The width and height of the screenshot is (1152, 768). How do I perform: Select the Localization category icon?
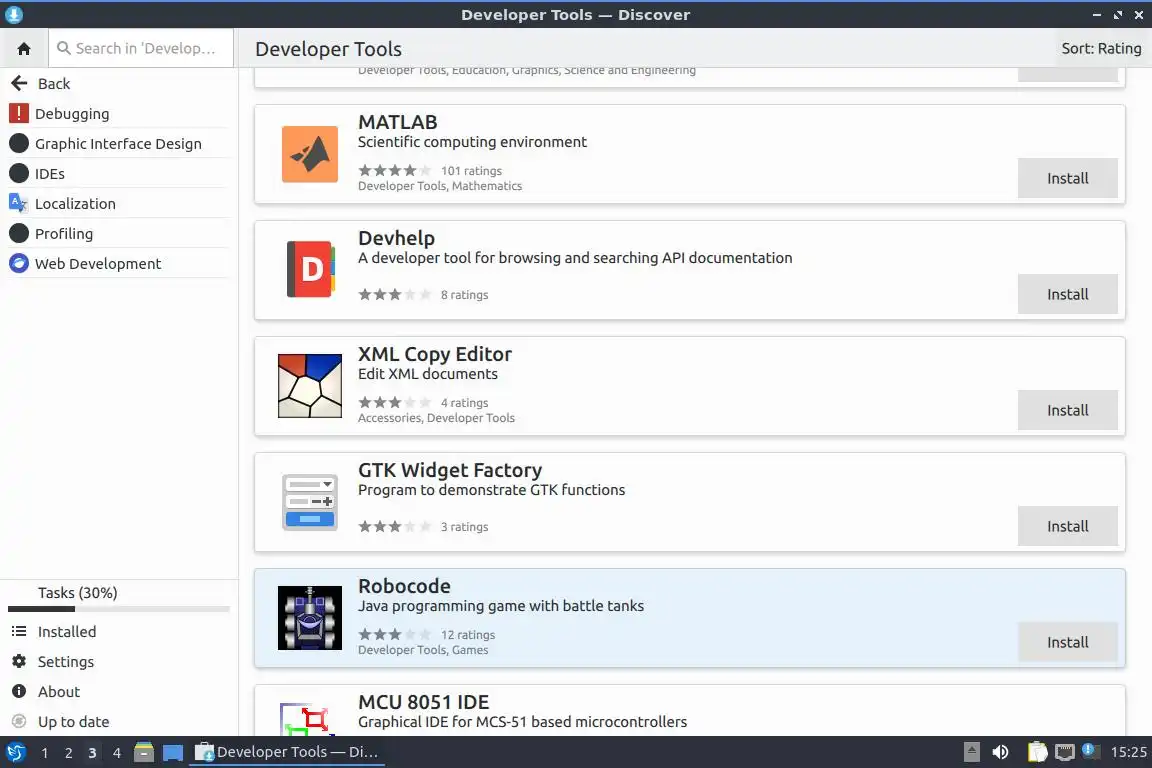tap(18, 203)
